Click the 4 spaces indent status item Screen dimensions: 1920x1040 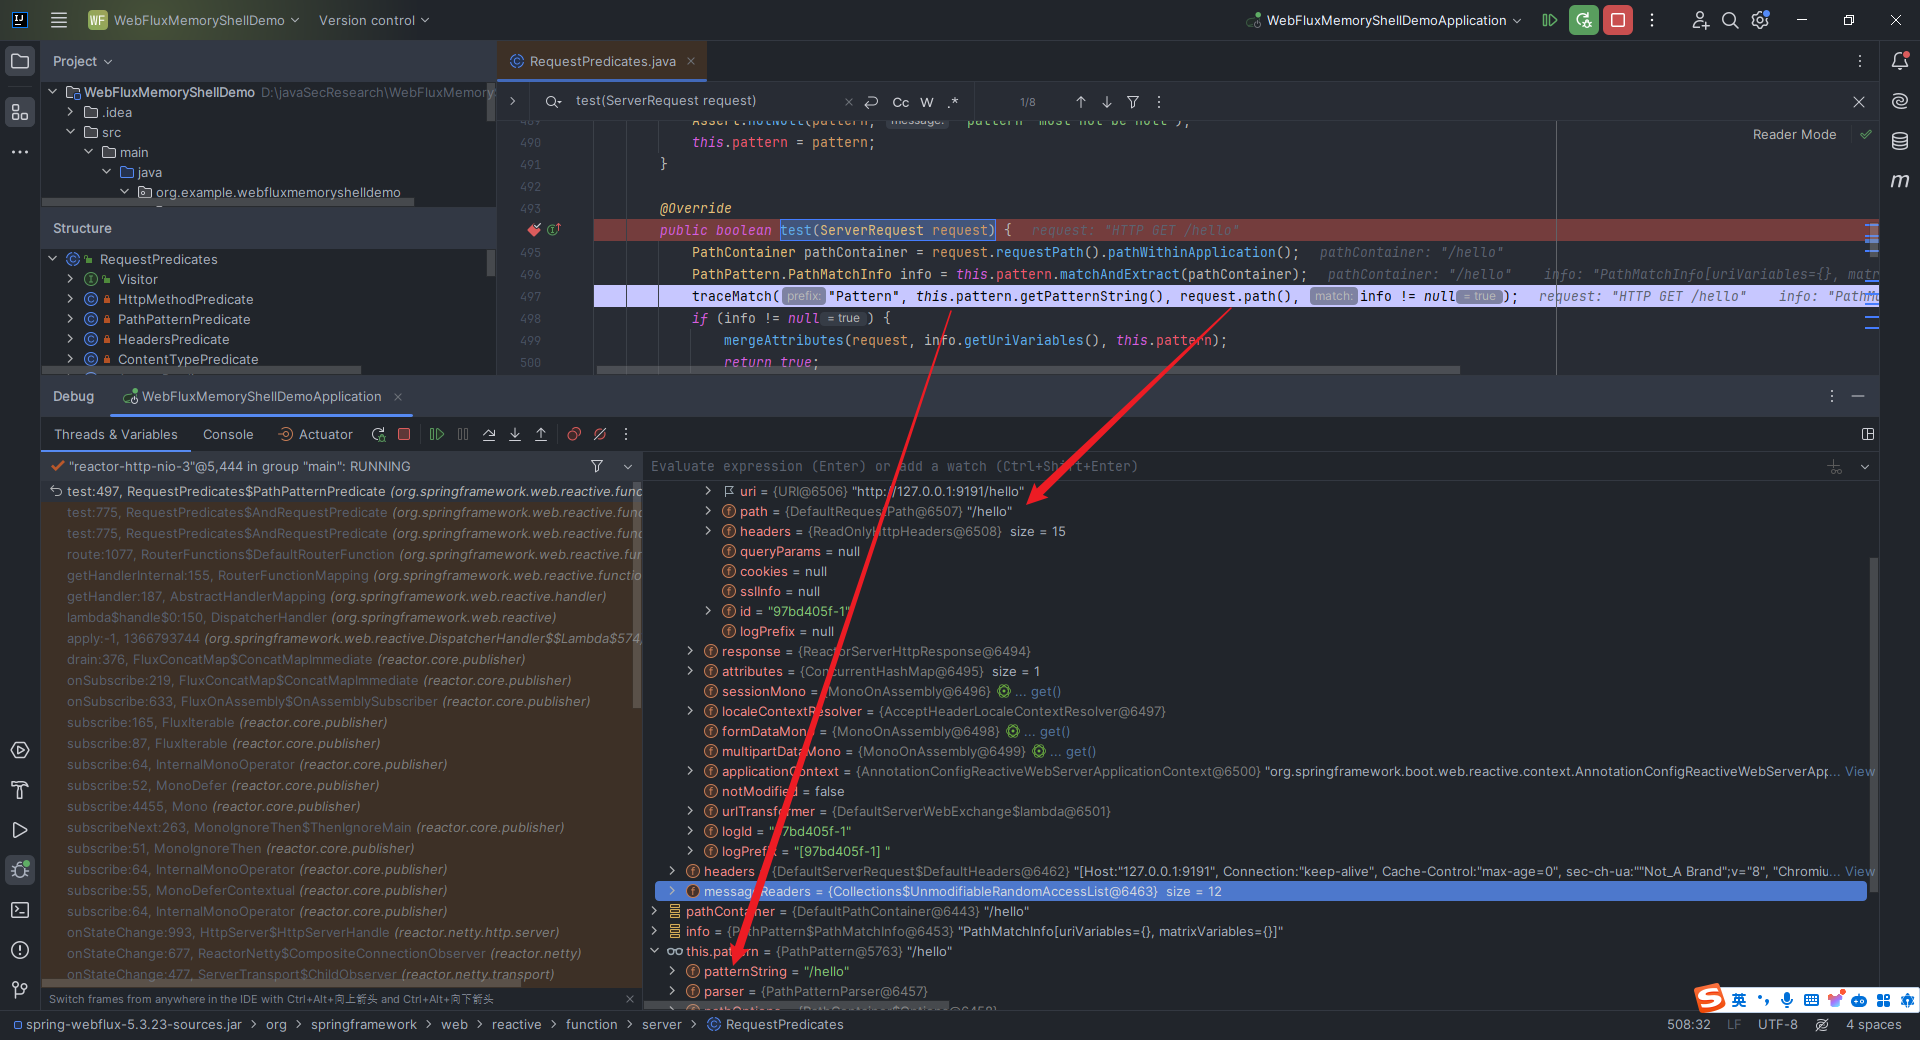pos(1874,1024)
